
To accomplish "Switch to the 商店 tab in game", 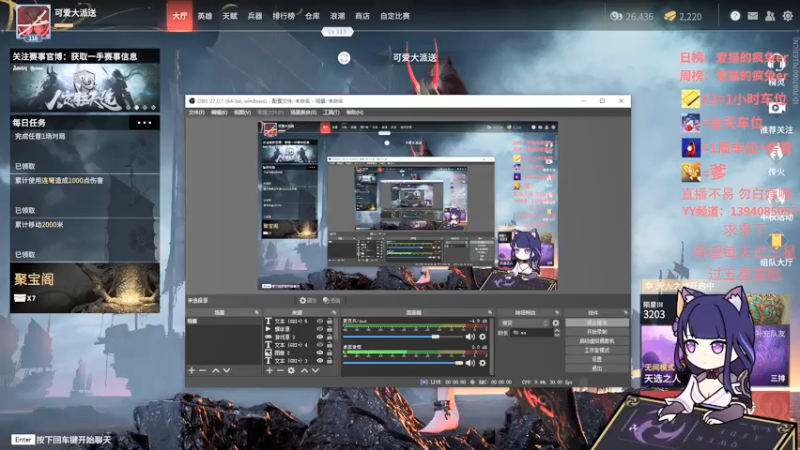I will tap(362, 16).
